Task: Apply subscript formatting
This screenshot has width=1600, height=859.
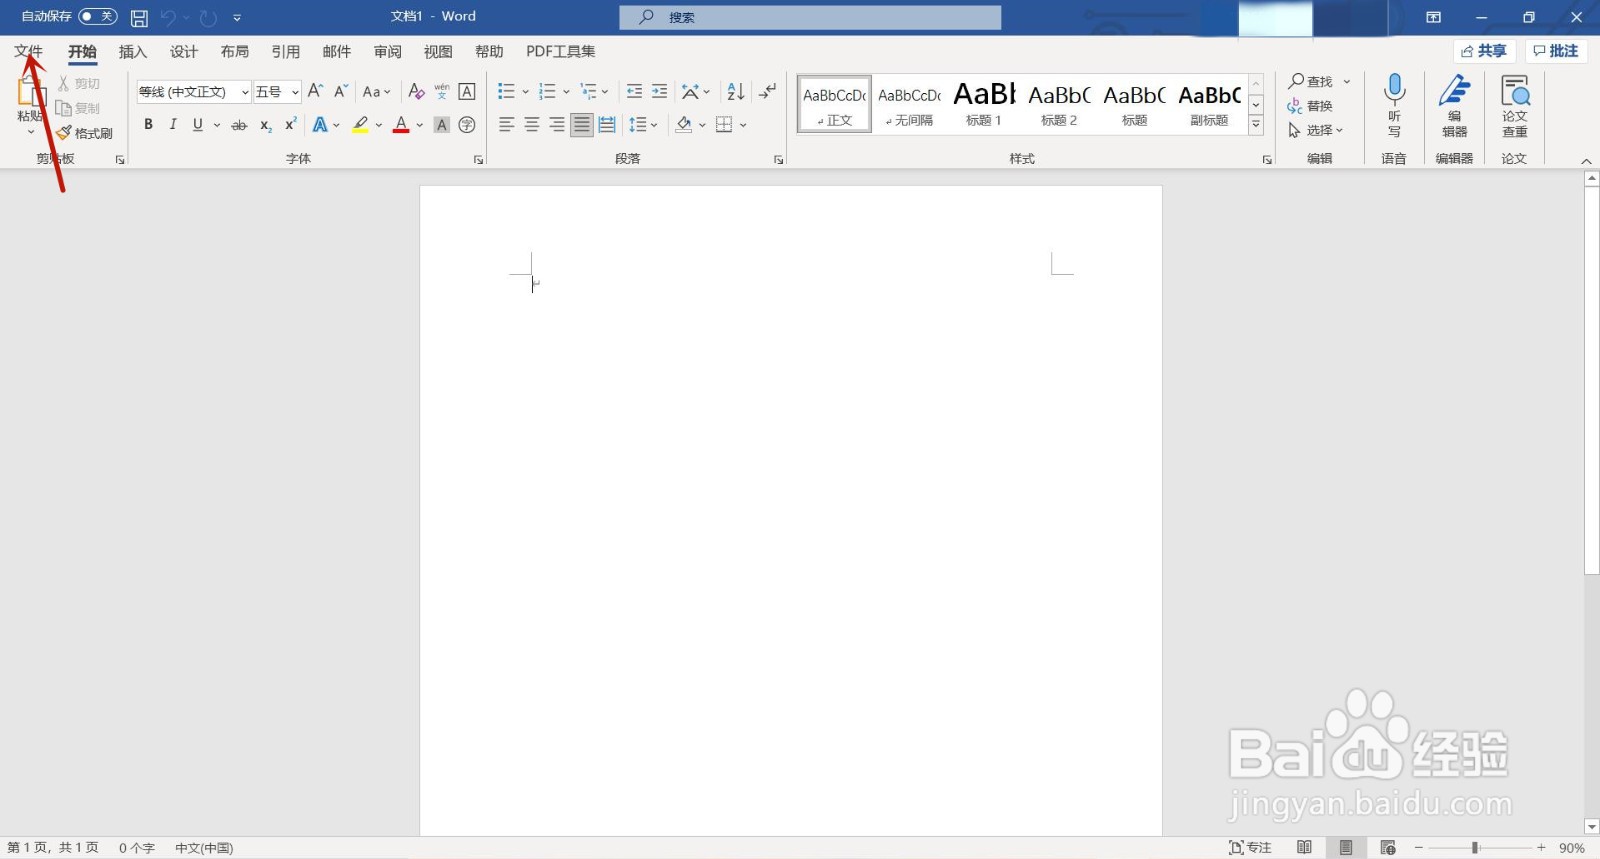Action: (x=265, y=125)
